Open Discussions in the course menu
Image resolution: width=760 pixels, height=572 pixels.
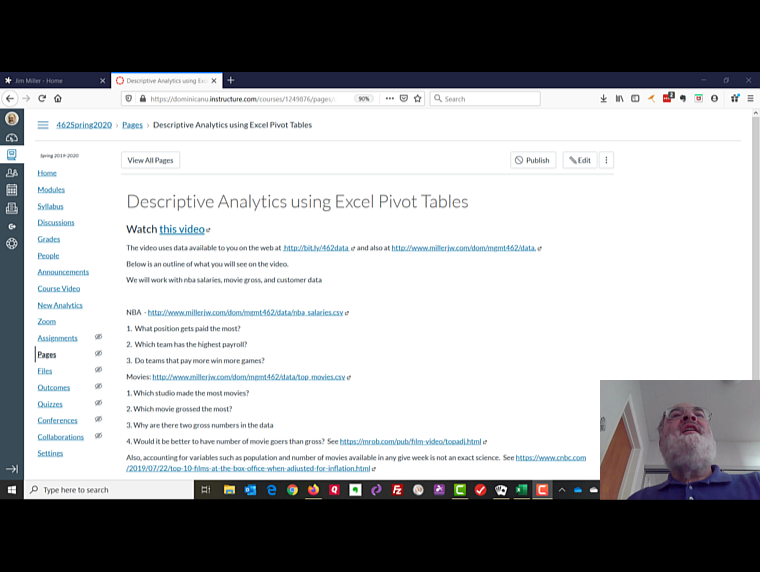click(56, 222)
